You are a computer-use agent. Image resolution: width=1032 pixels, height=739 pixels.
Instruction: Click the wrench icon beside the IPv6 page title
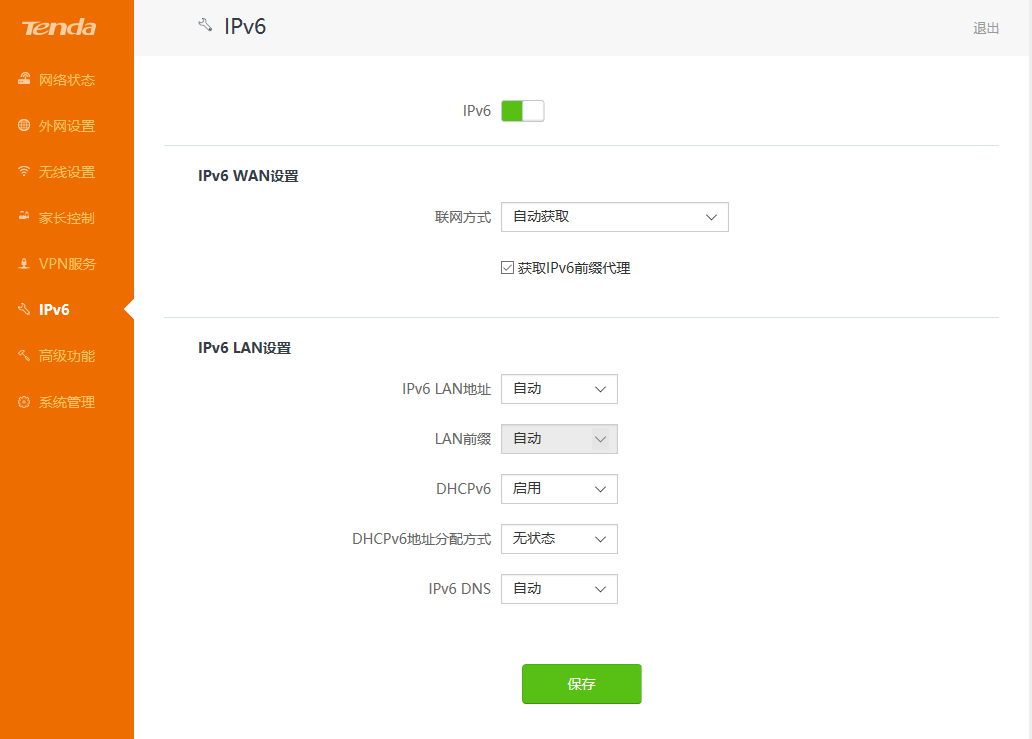[x=205, y=25]
